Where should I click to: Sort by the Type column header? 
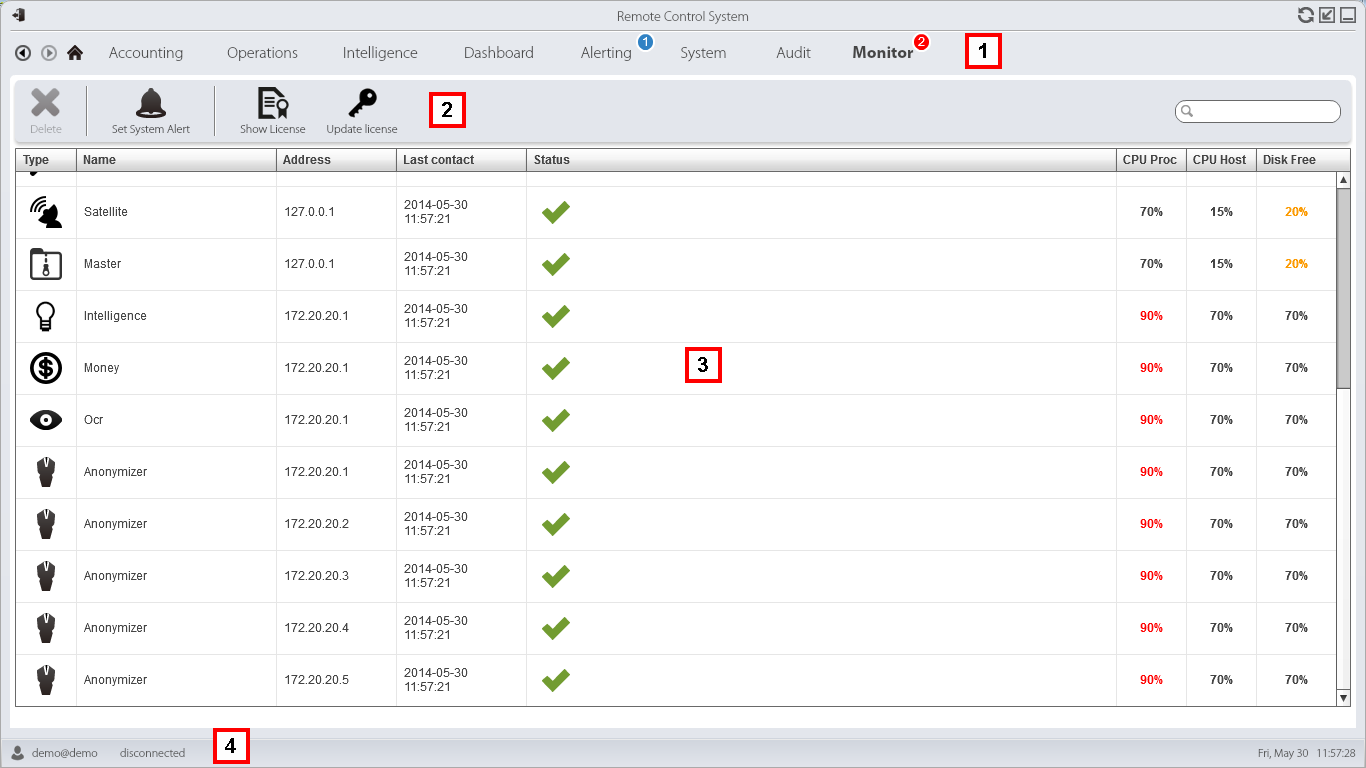[46, 160]
